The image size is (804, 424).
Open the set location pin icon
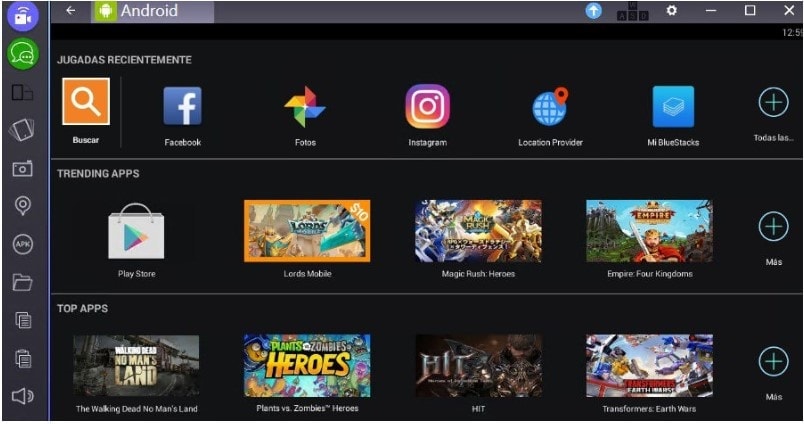click(23, 206)
